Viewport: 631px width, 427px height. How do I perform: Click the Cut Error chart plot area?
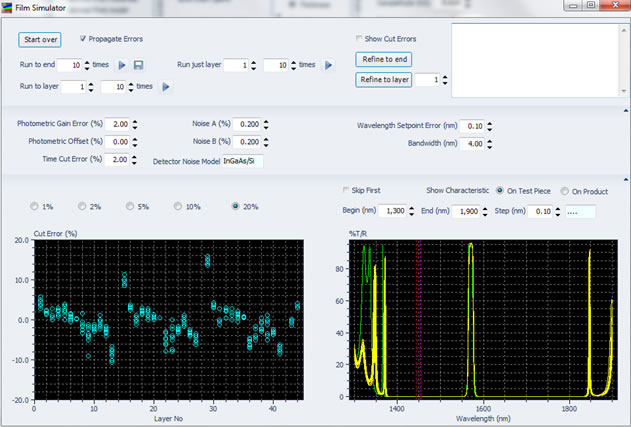[x=169, y=320]
